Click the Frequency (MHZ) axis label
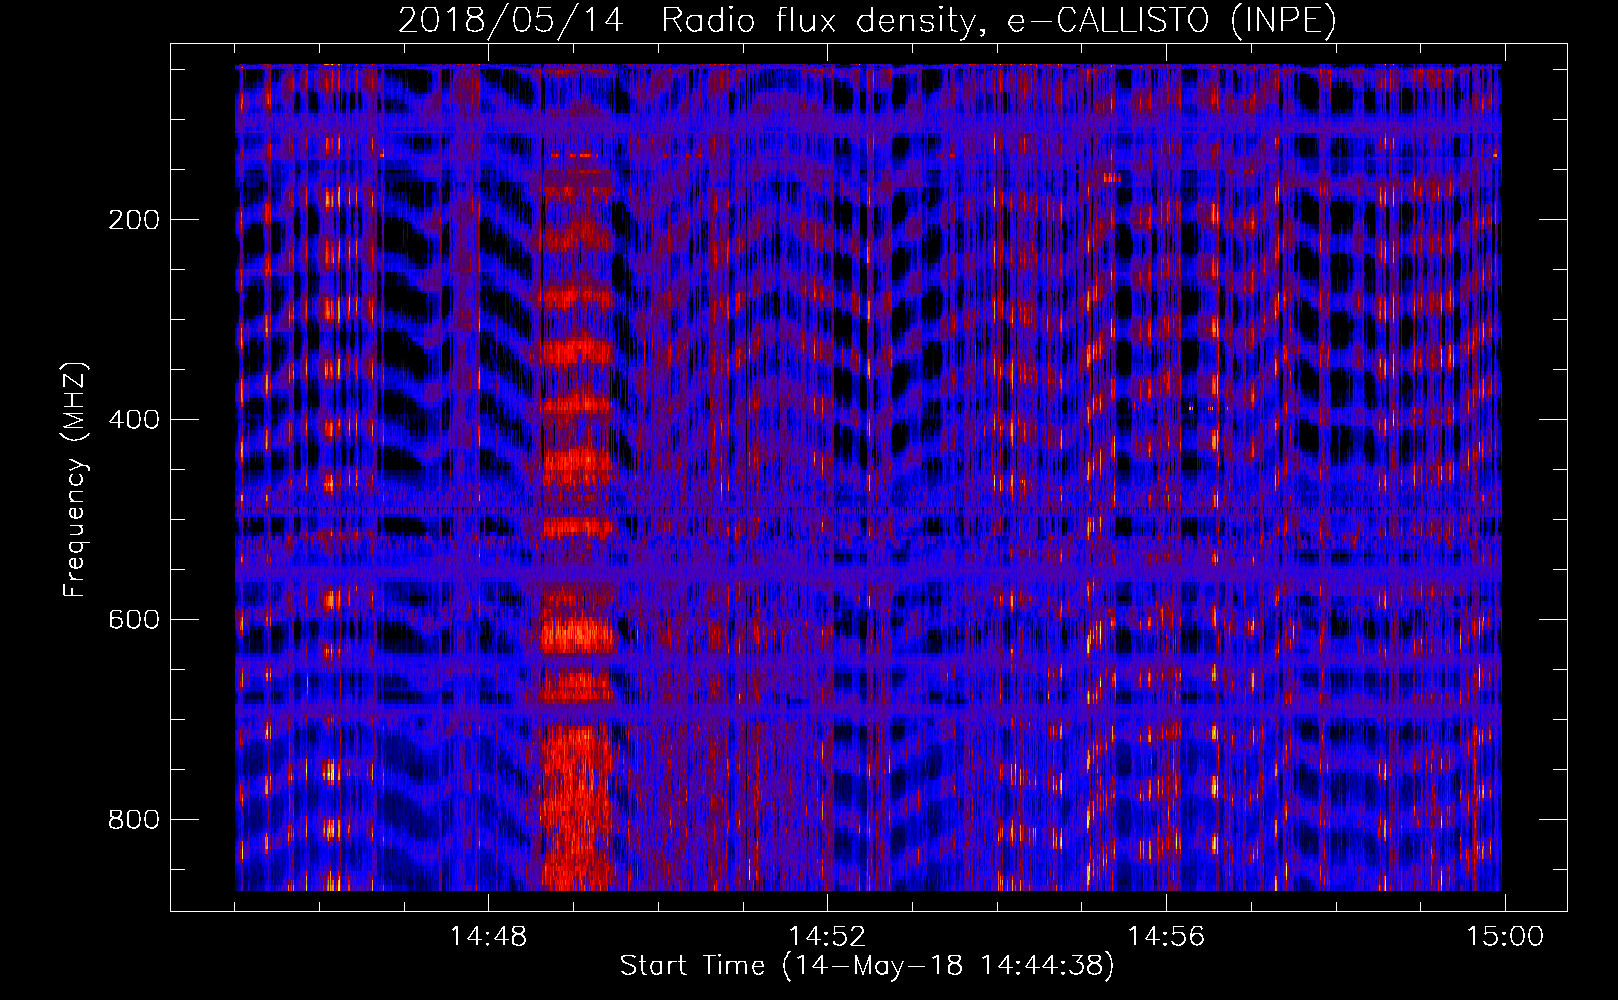The height and width of the screenshot is (1000, 1618). point(75,479)
